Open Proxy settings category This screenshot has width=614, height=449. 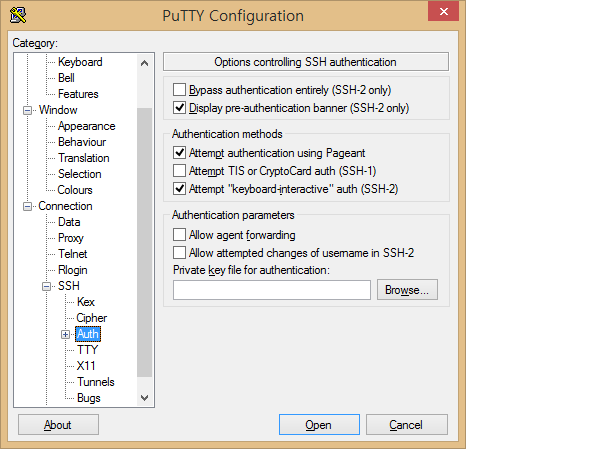coord(70,238)
